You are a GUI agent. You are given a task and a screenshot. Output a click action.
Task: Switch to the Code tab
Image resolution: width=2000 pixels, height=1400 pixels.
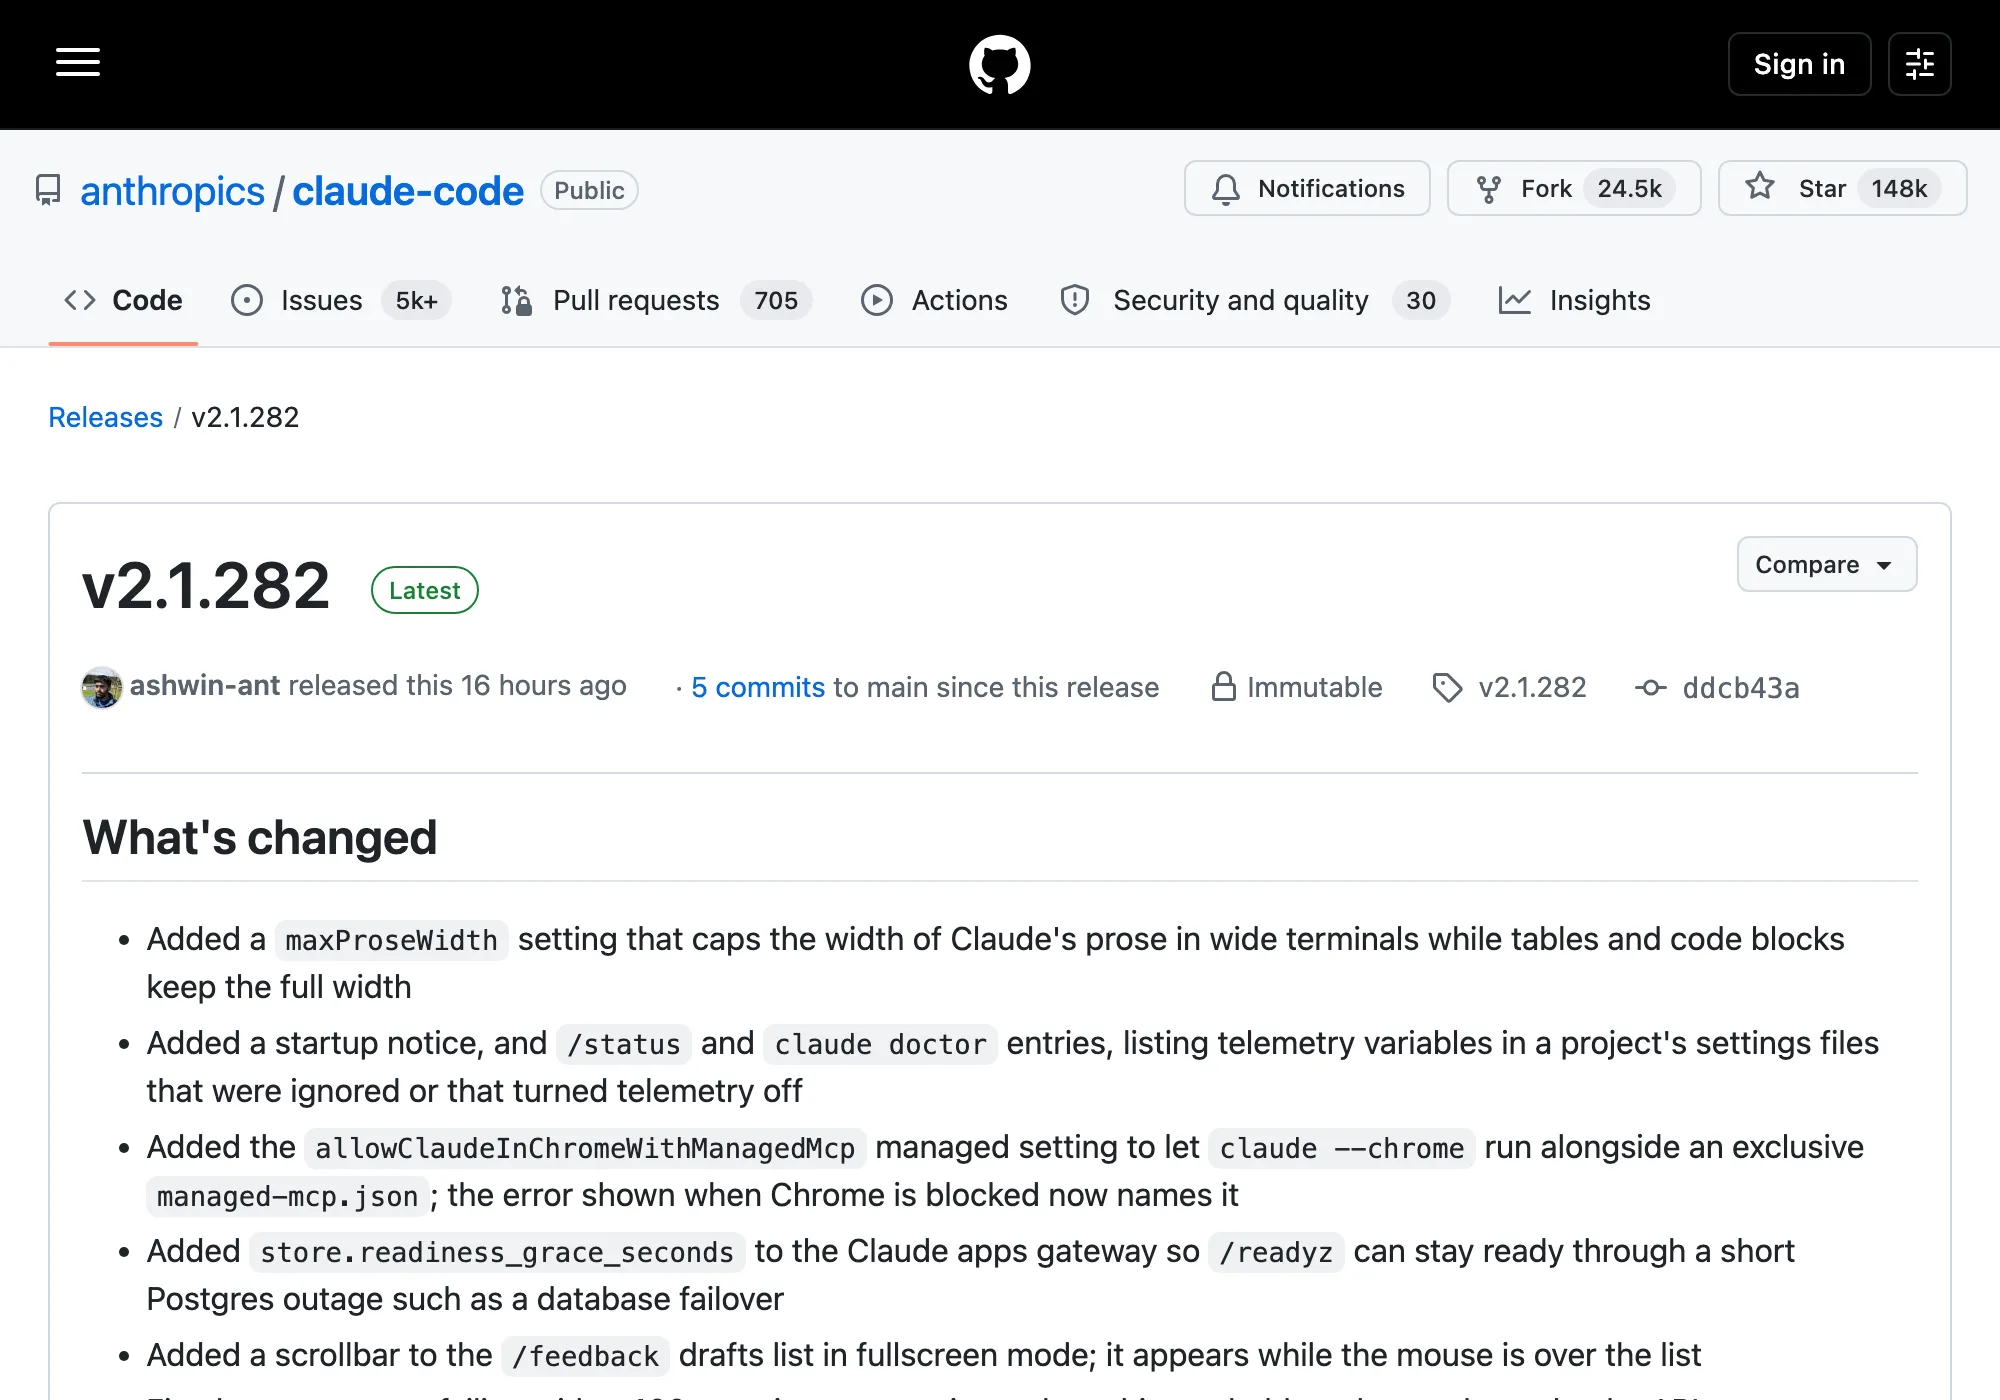click(123, 300)
